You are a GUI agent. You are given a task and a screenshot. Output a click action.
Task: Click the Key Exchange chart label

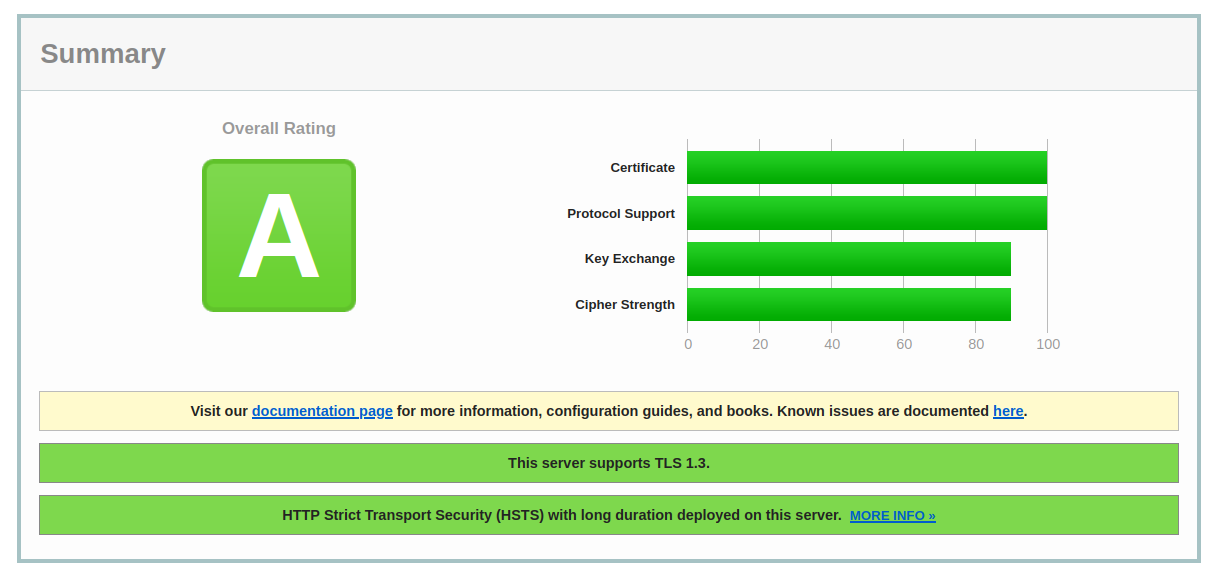point(630,259)
